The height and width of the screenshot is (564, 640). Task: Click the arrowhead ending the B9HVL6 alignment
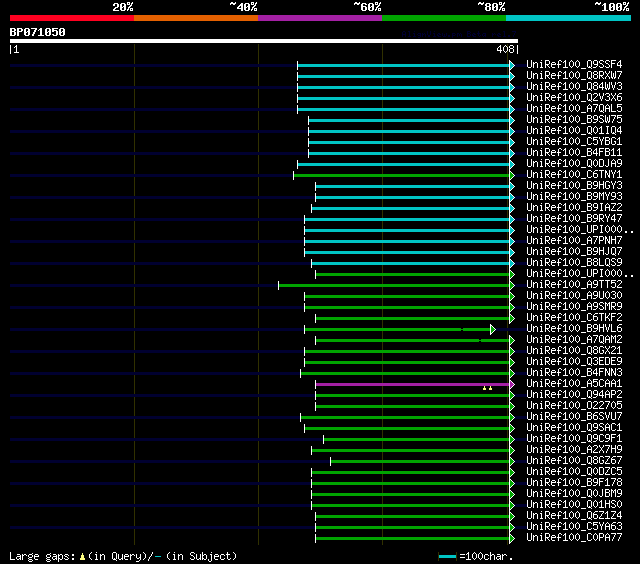(x=493, y=329)
